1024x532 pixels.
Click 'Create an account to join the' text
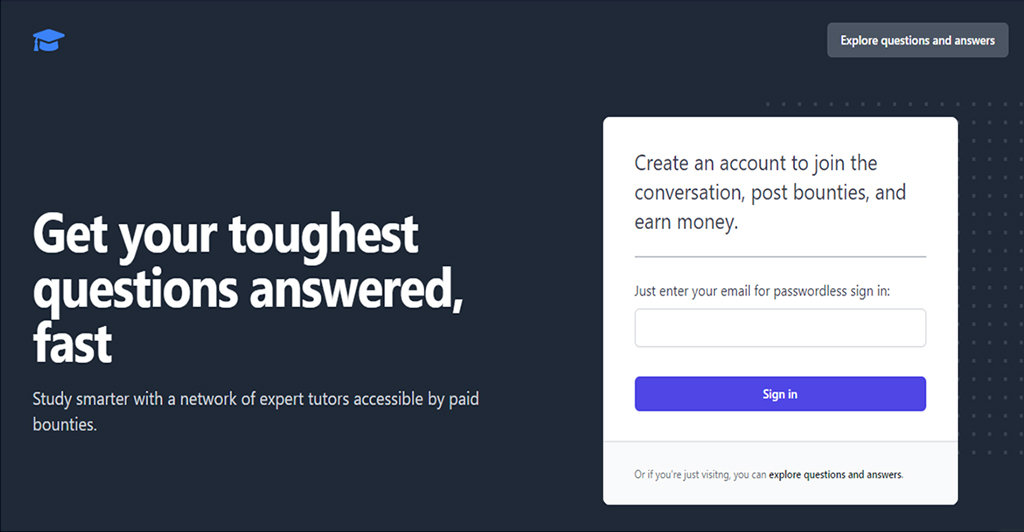(x=756, y=163)
